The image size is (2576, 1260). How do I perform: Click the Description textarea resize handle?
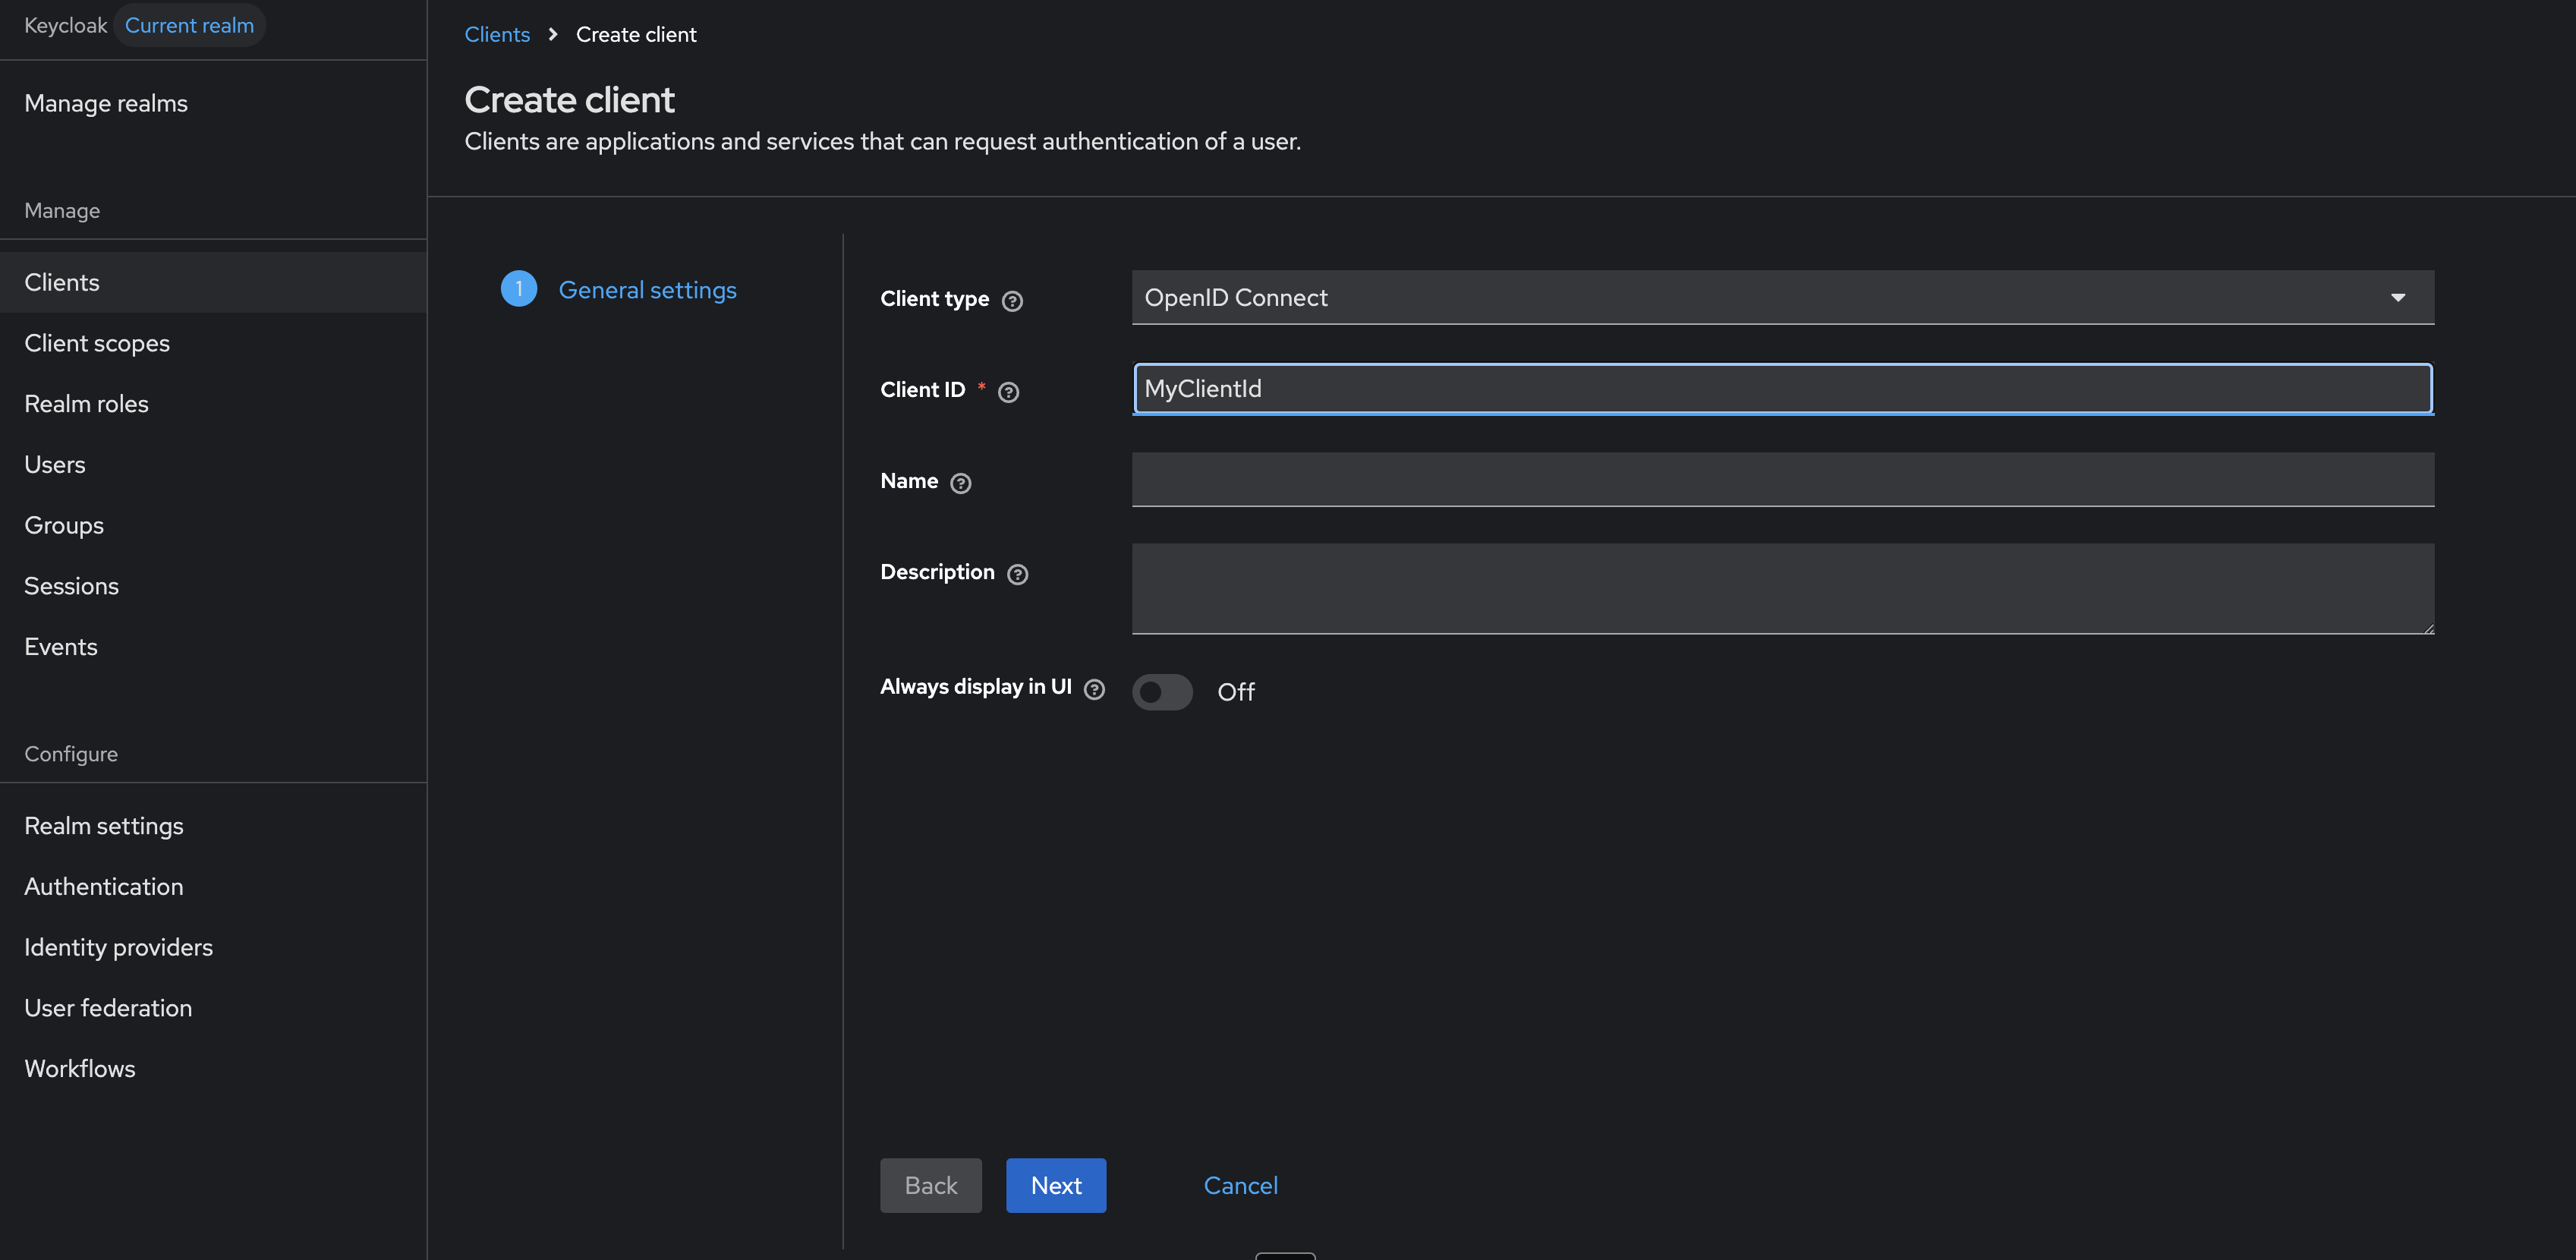[x=2427, y=627]
